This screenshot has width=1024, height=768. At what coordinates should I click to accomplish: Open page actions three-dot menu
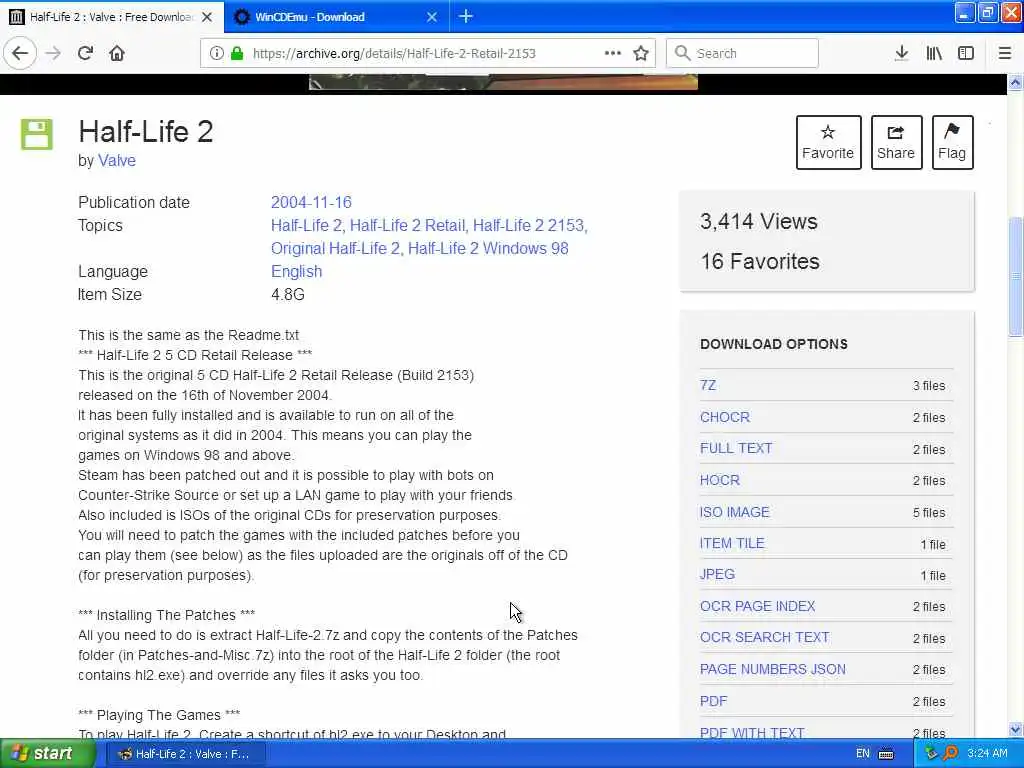click(613, 53)
